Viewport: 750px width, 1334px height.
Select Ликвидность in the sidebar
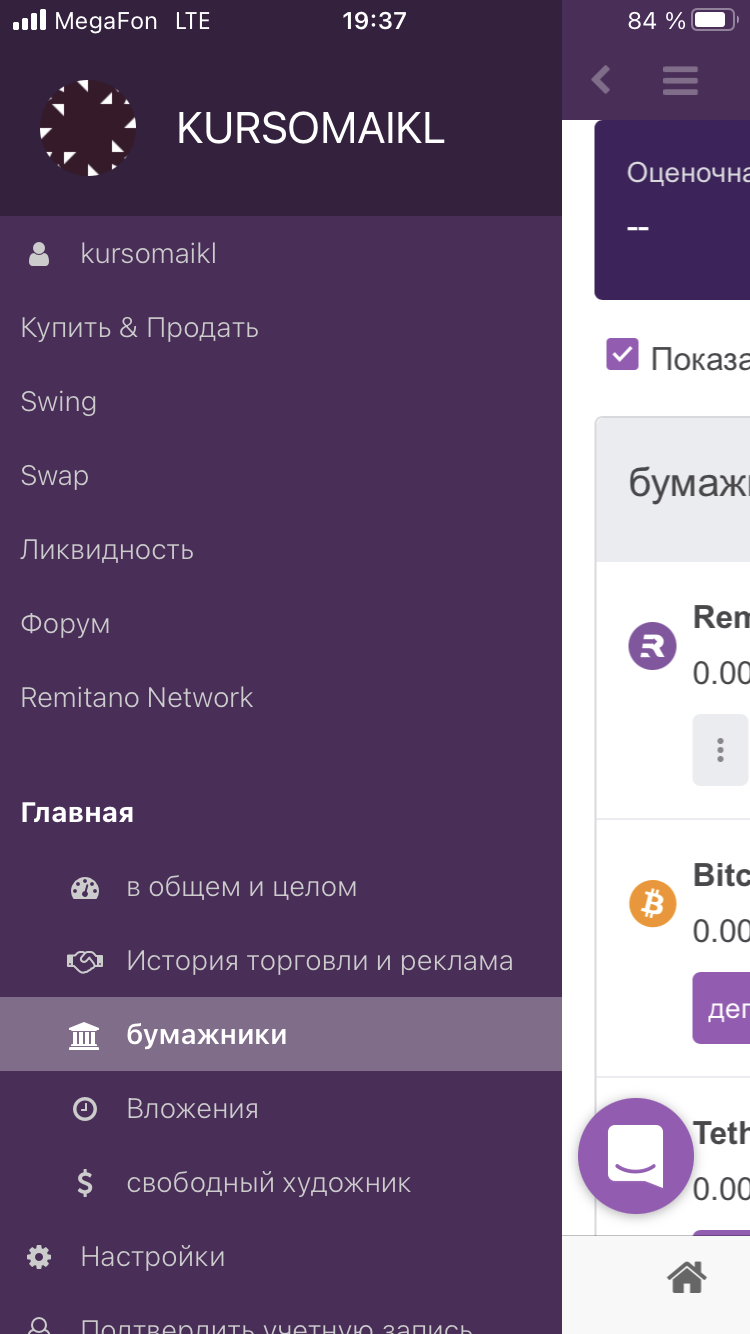pos(281,550)
